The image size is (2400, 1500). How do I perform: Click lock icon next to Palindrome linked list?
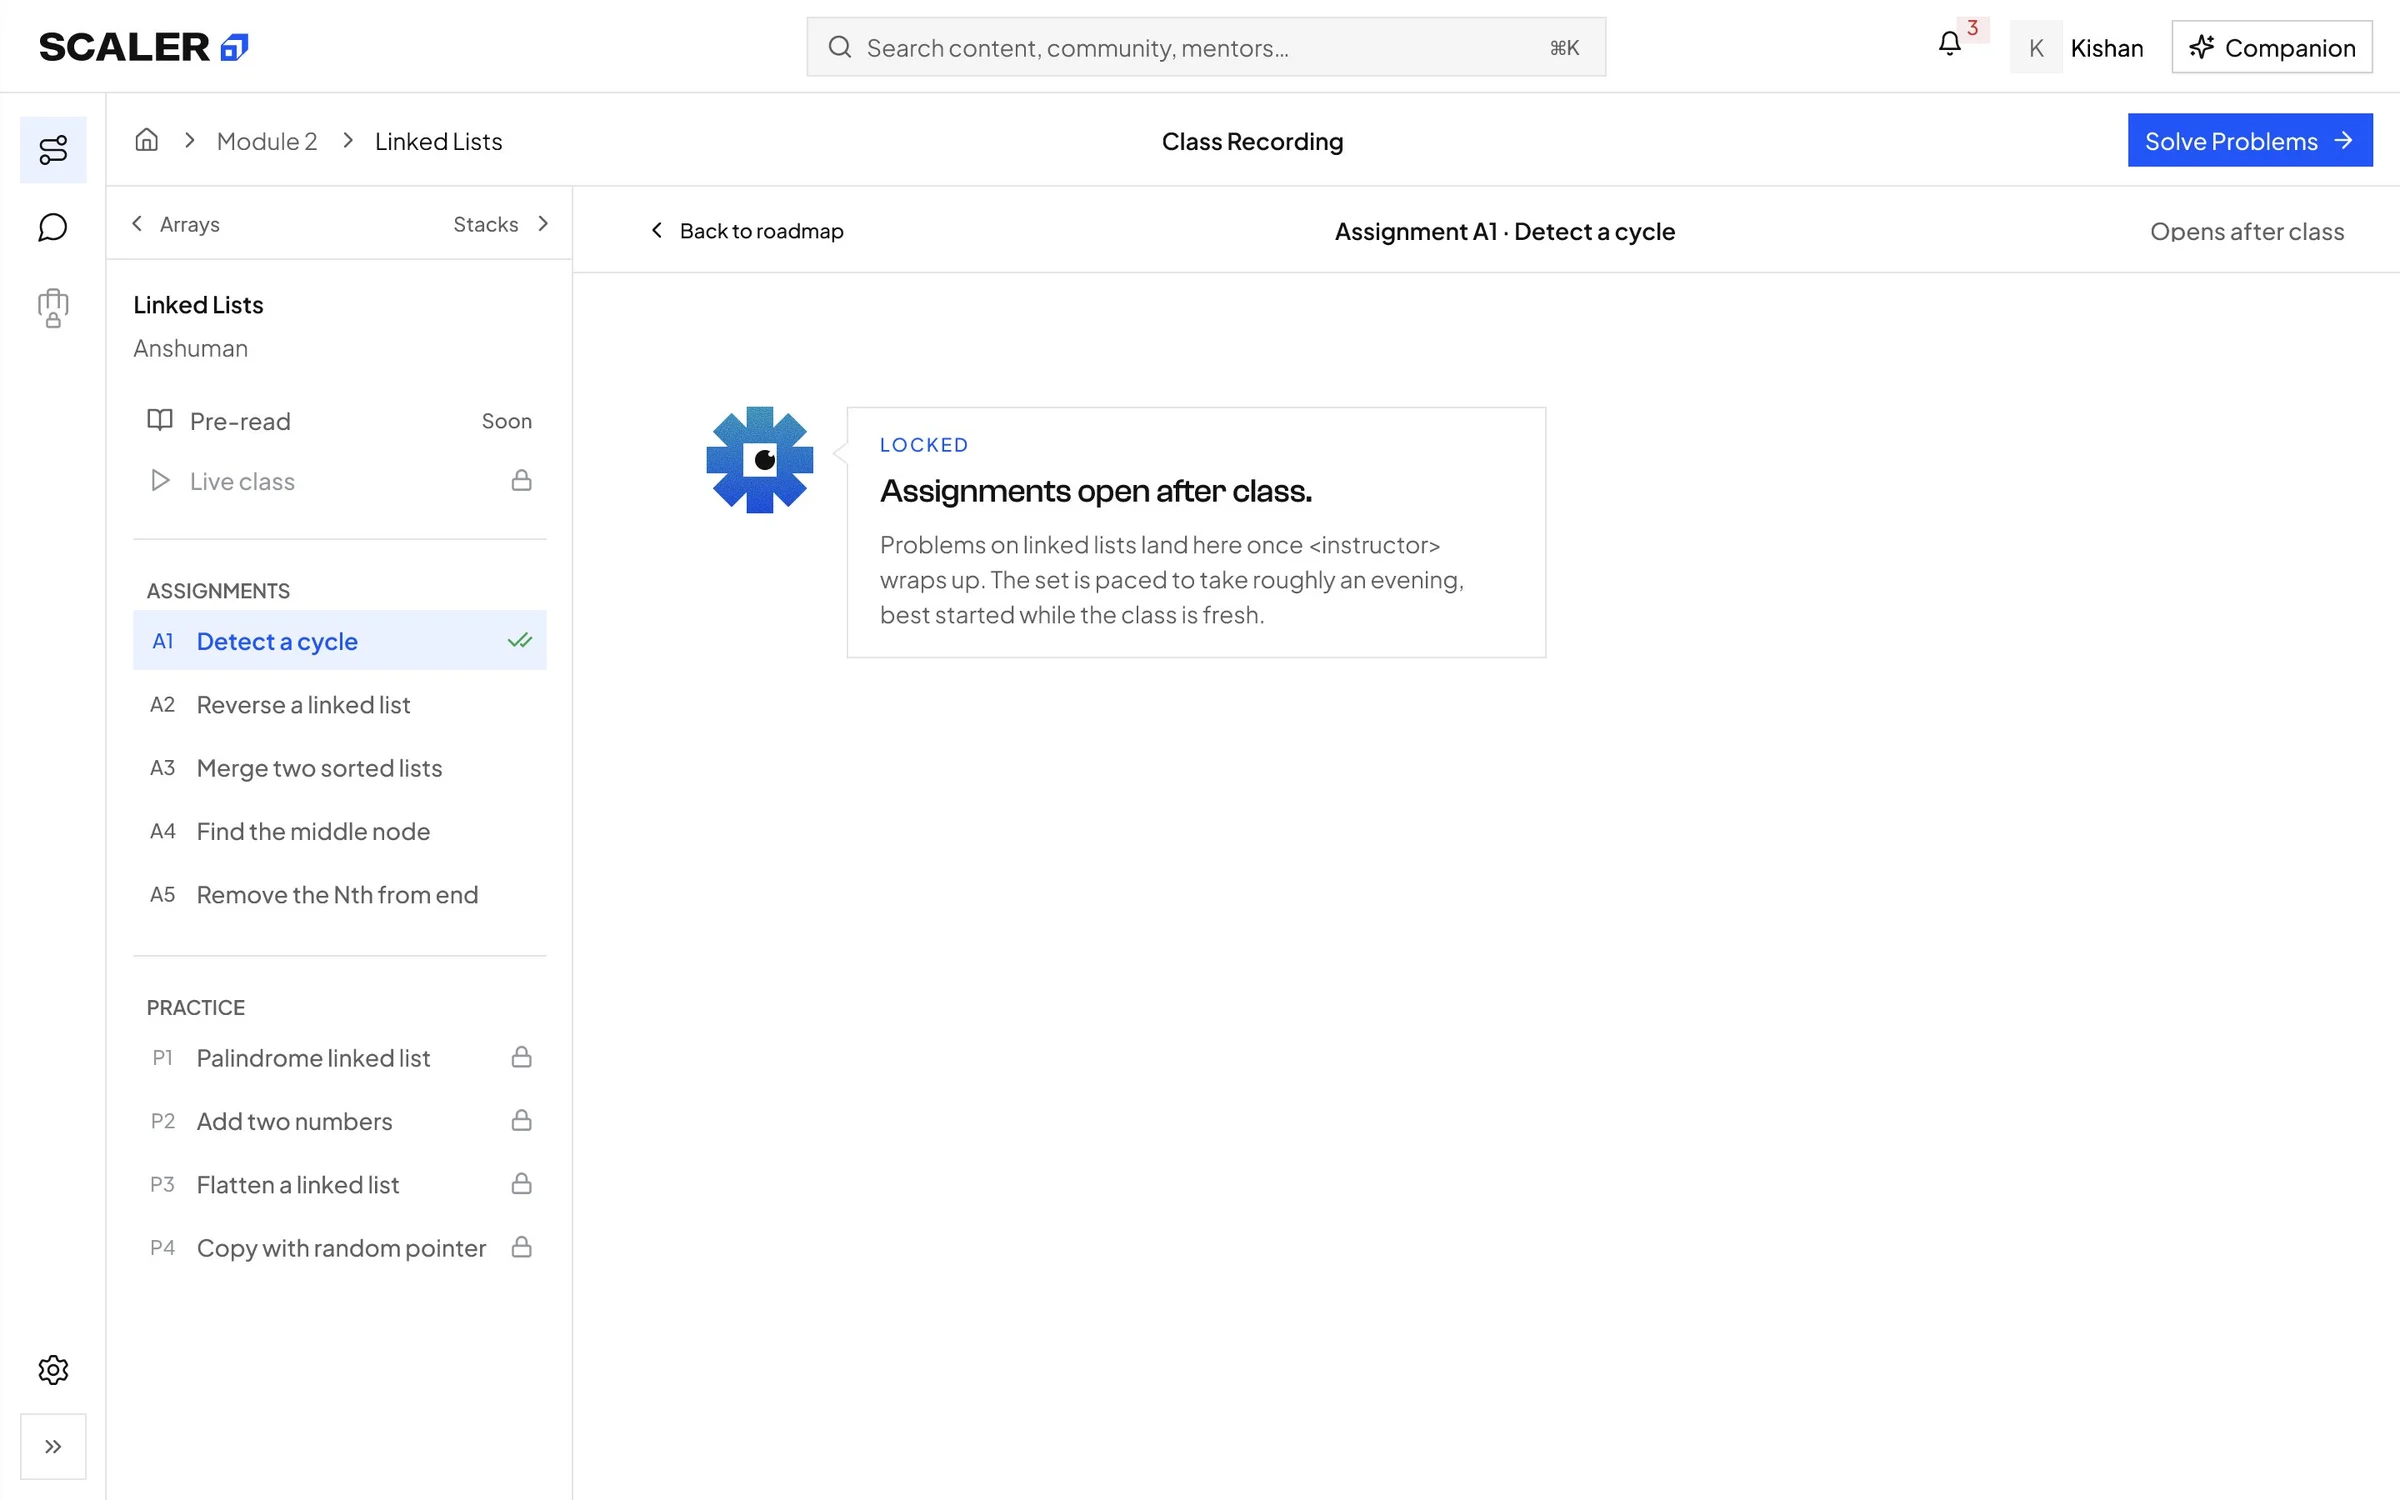[x=521, y=1057]
